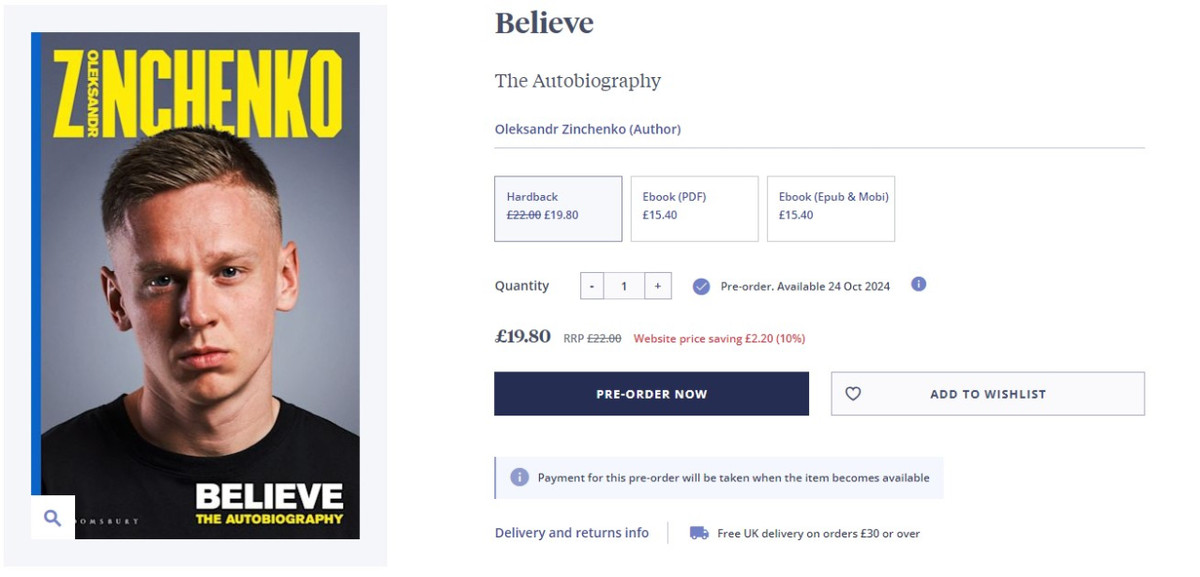Select Ebook (Epub & Mobi) format

830,208
